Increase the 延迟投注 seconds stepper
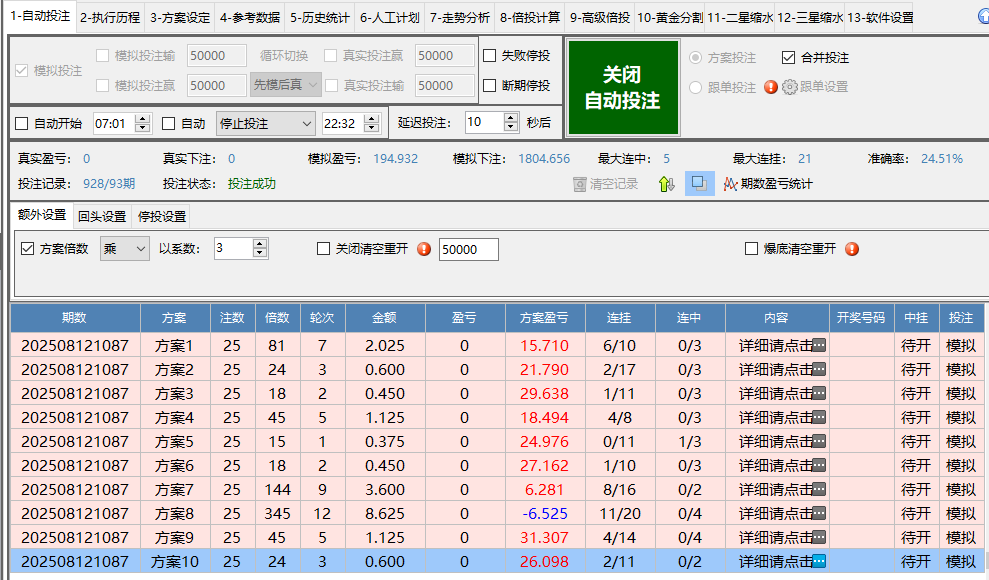 (511, 117)
